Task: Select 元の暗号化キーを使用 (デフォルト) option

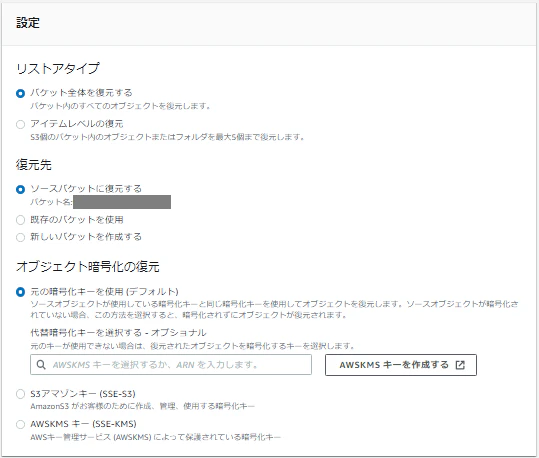Action: pos(20,292)
